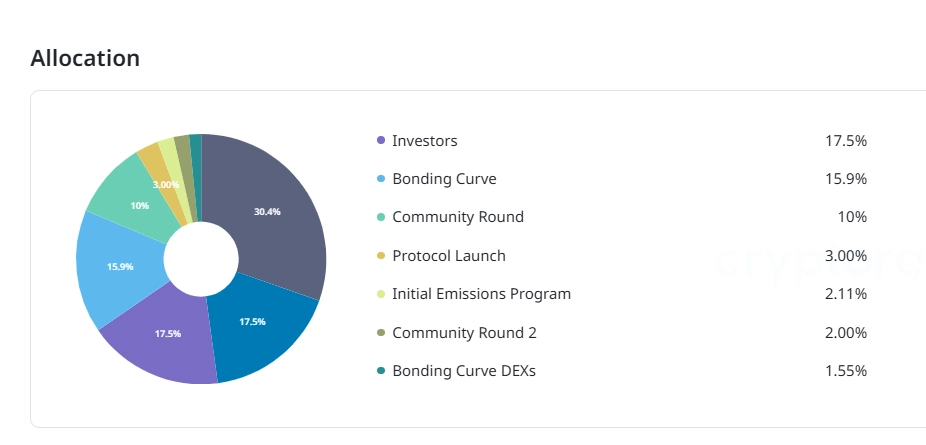Screen dimensions: 926x445
Task: Select the Protocol Launch legend label
Action: 448,256
